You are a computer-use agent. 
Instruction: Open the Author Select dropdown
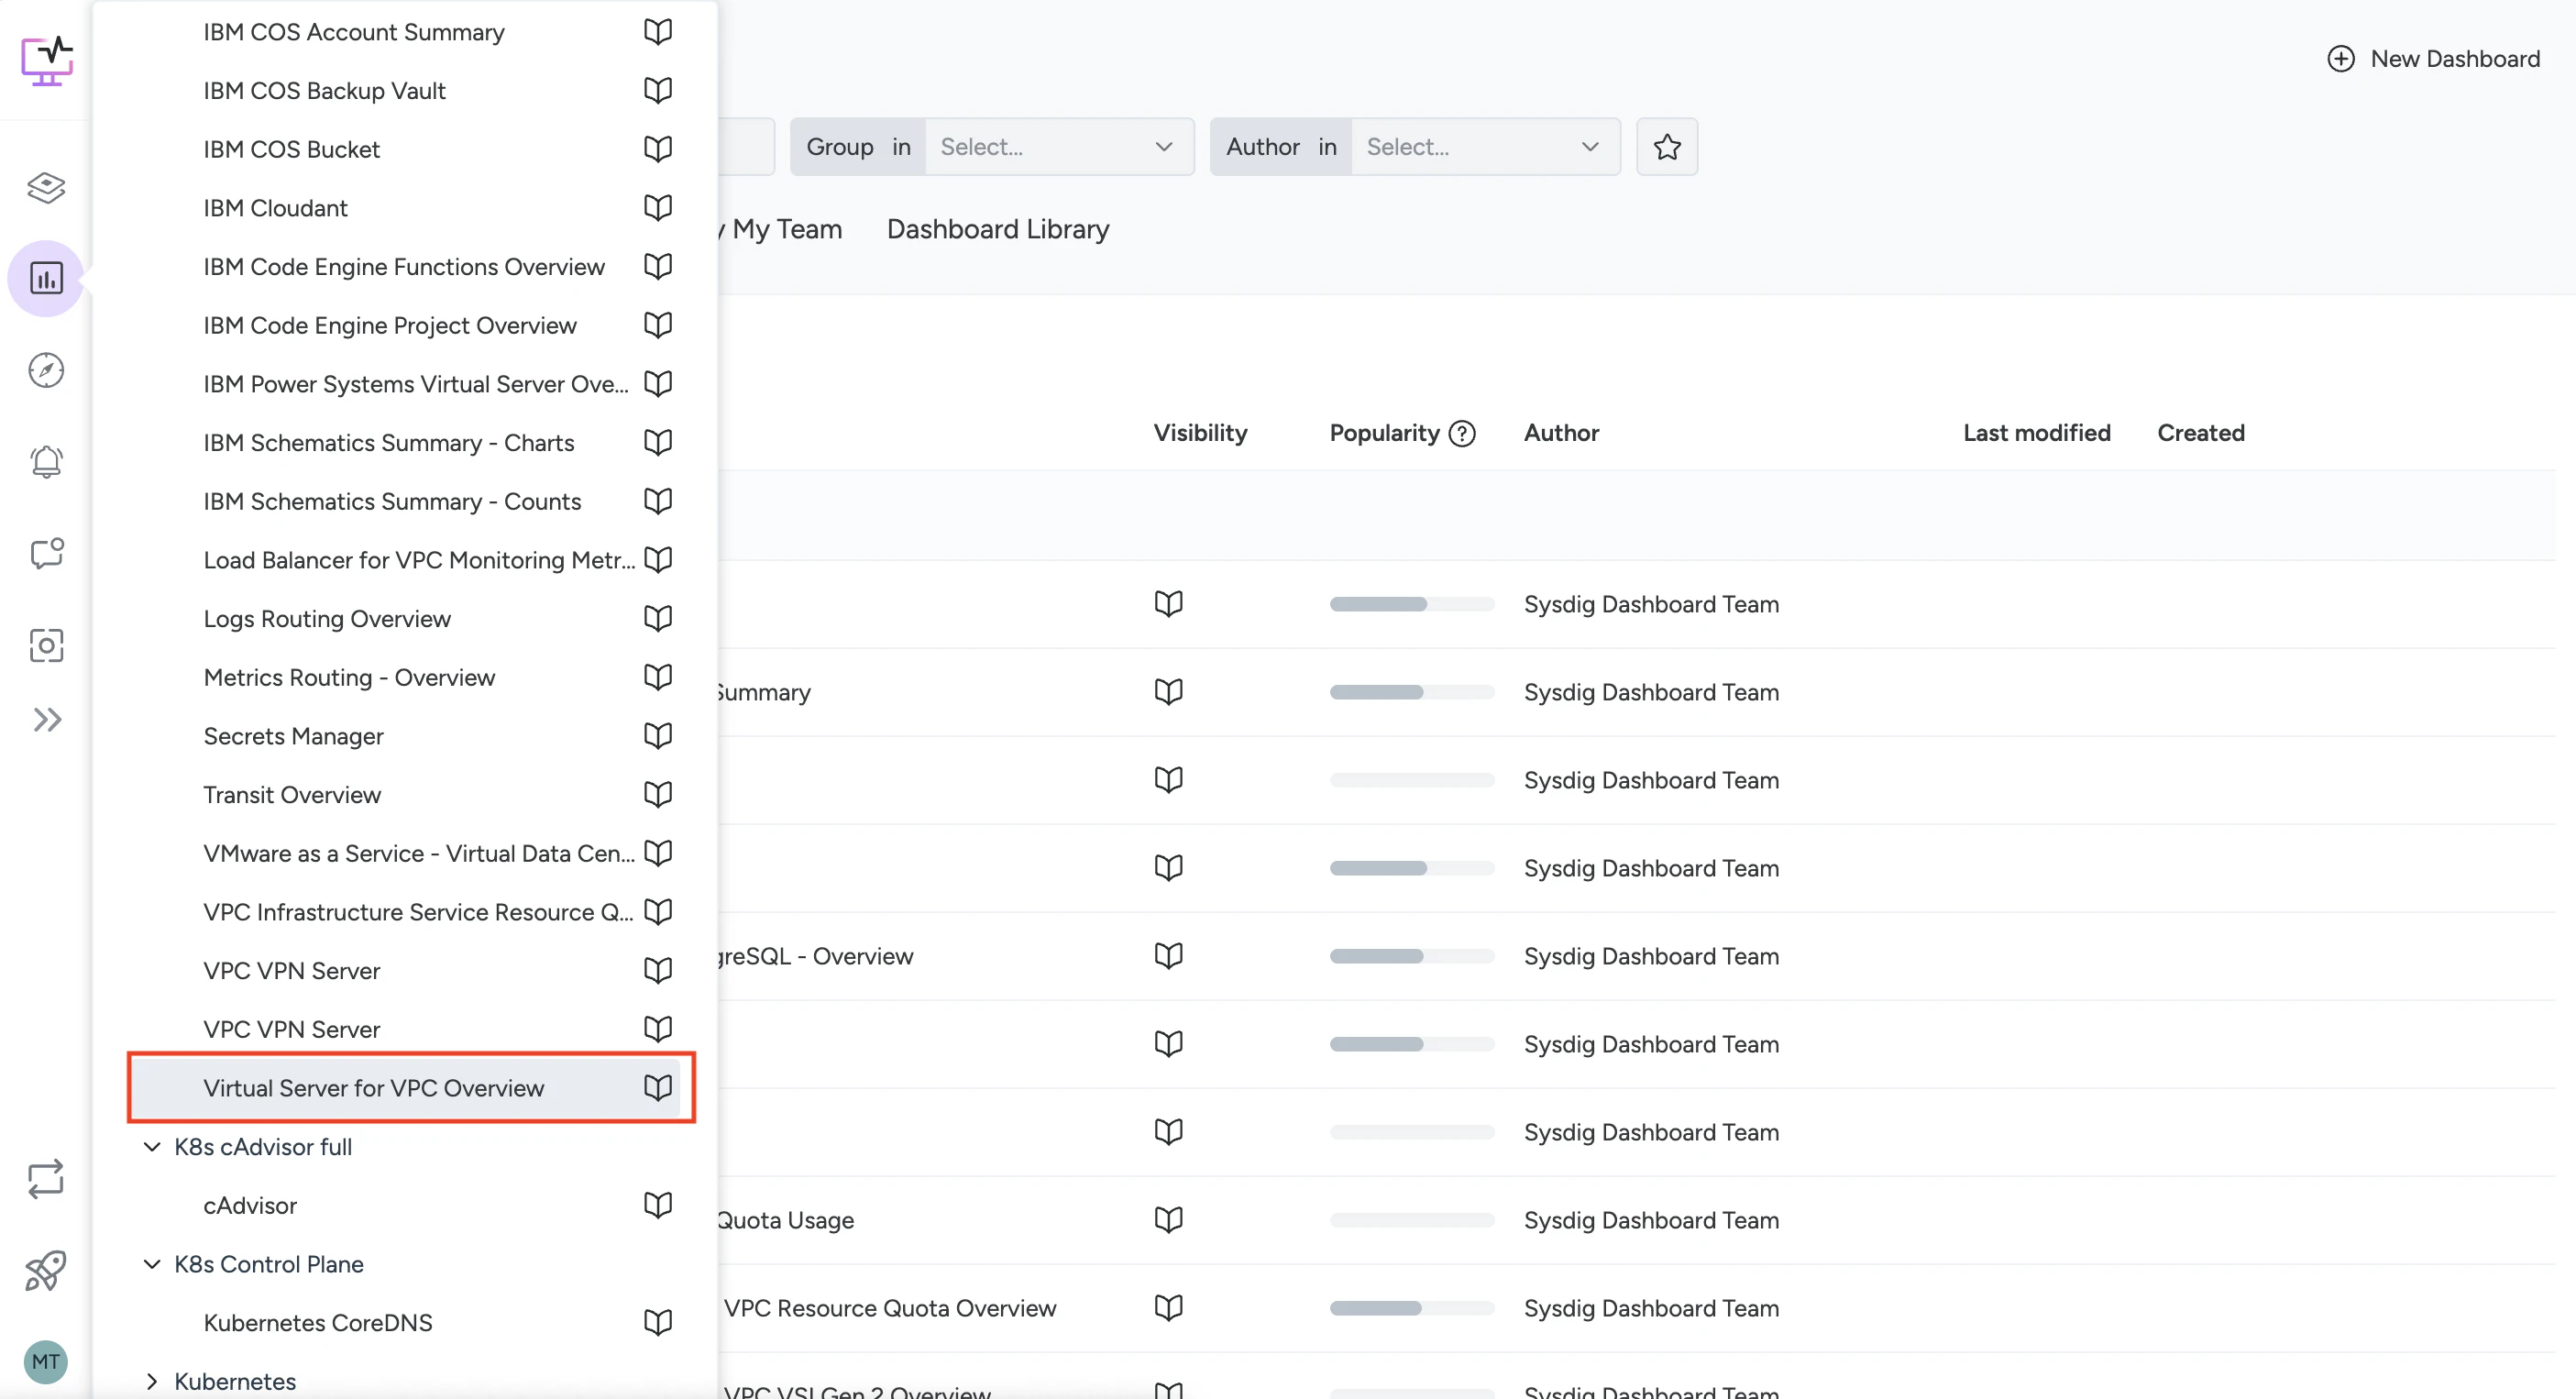(1485, 147)
